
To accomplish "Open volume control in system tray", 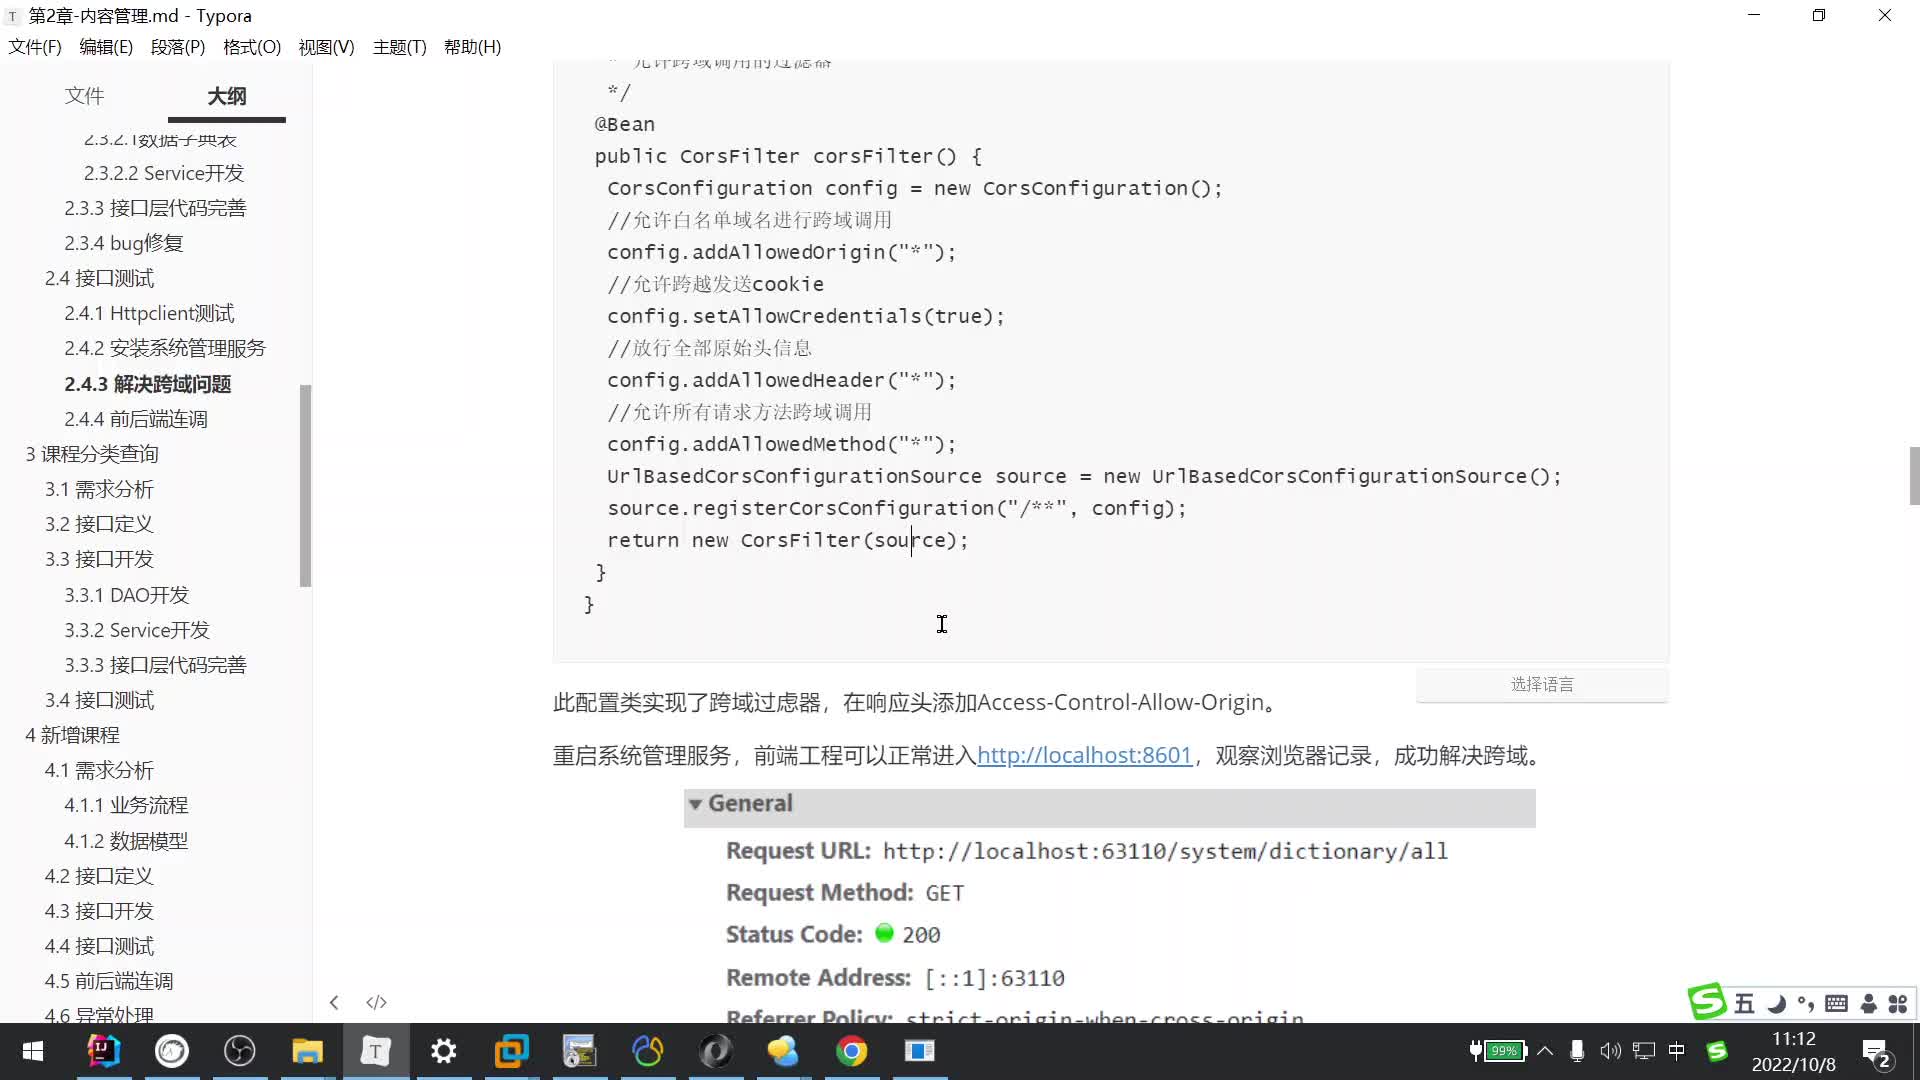I will pyautogui.click(x=1610, y=1051).
